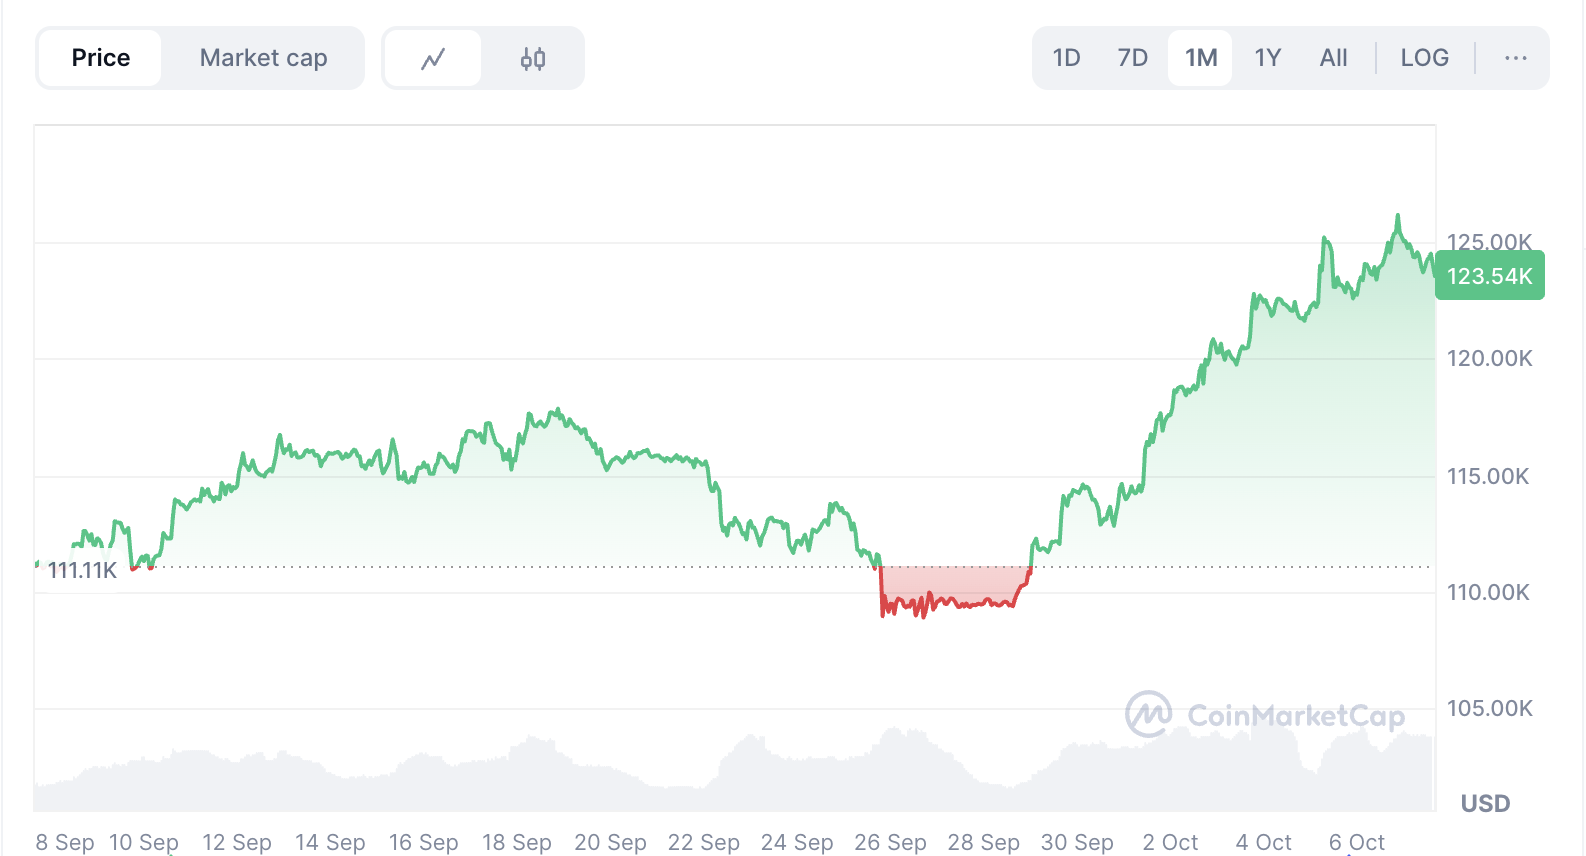Switch to candlestick chart view
Screen dimensions: 1586x856
click(x=533, y=58)
